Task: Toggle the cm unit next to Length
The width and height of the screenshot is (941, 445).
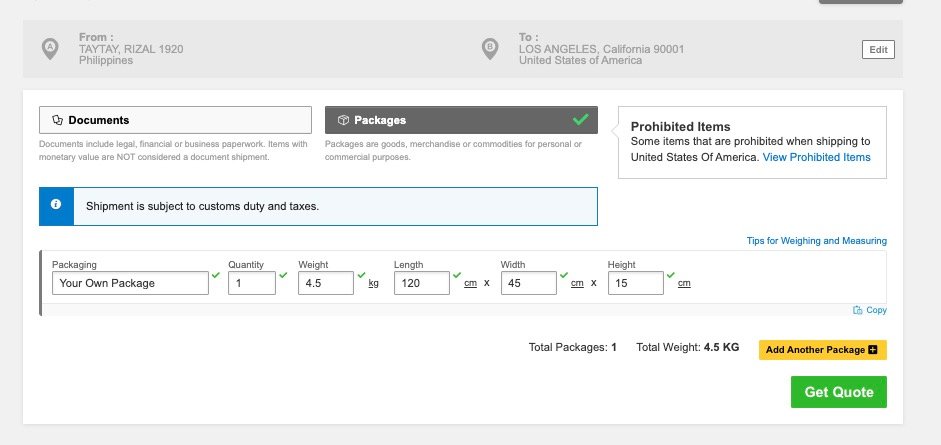Action: [470, 284]
